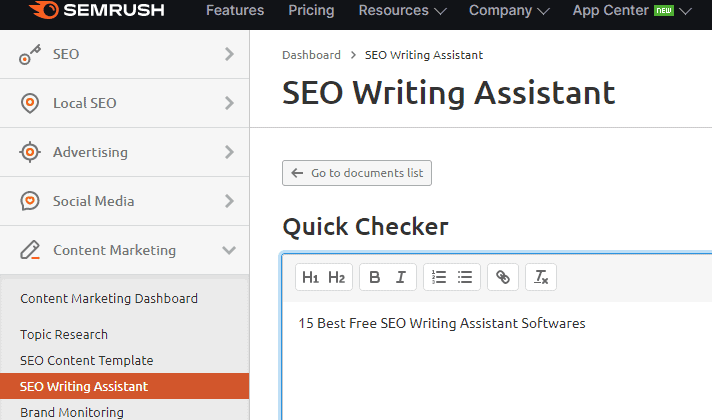Go to Dashboard breadcrumb
Screen dimensions: 712x420
click(311, 55)
